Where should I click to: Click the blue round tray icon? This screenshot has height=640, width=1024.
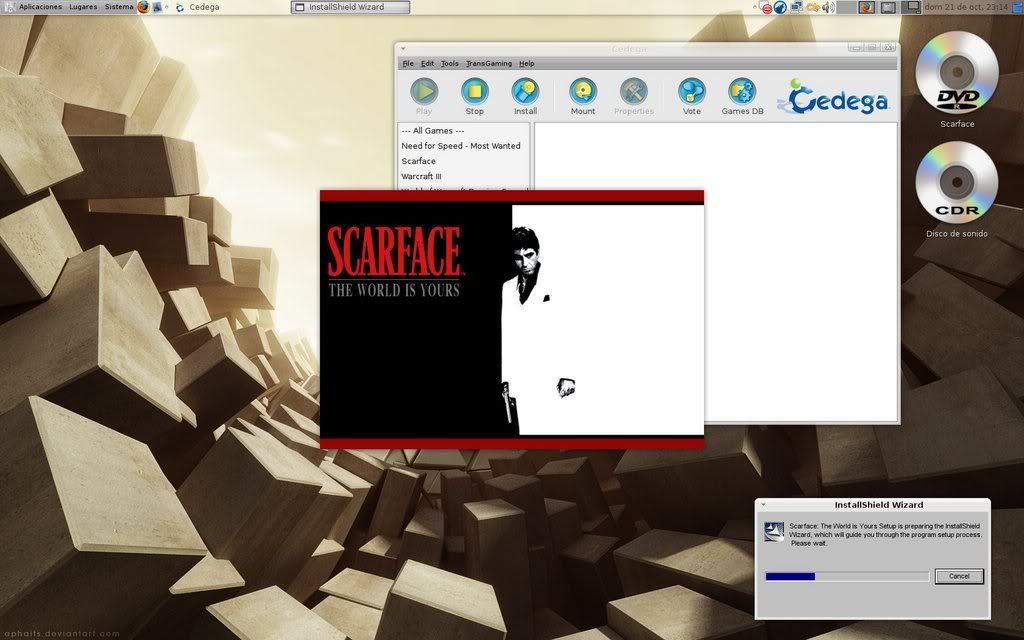click(x=780, y=8)
